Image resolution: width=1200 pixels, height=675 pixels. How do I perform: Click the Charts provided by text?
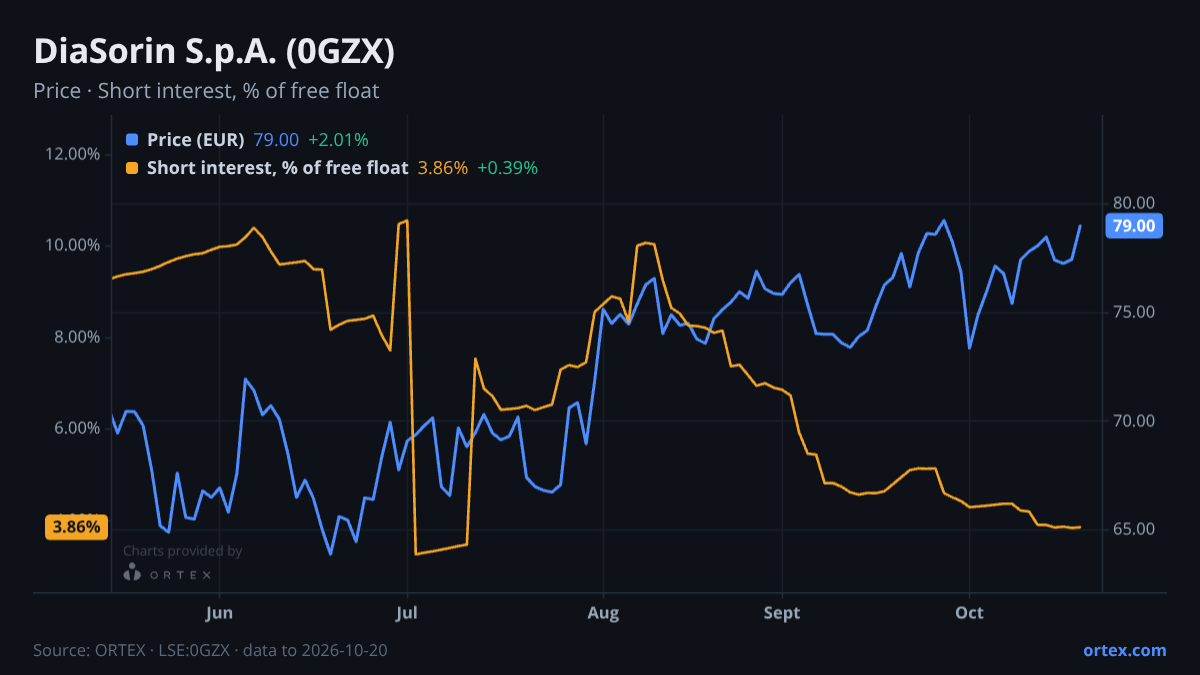click(182, 551)
